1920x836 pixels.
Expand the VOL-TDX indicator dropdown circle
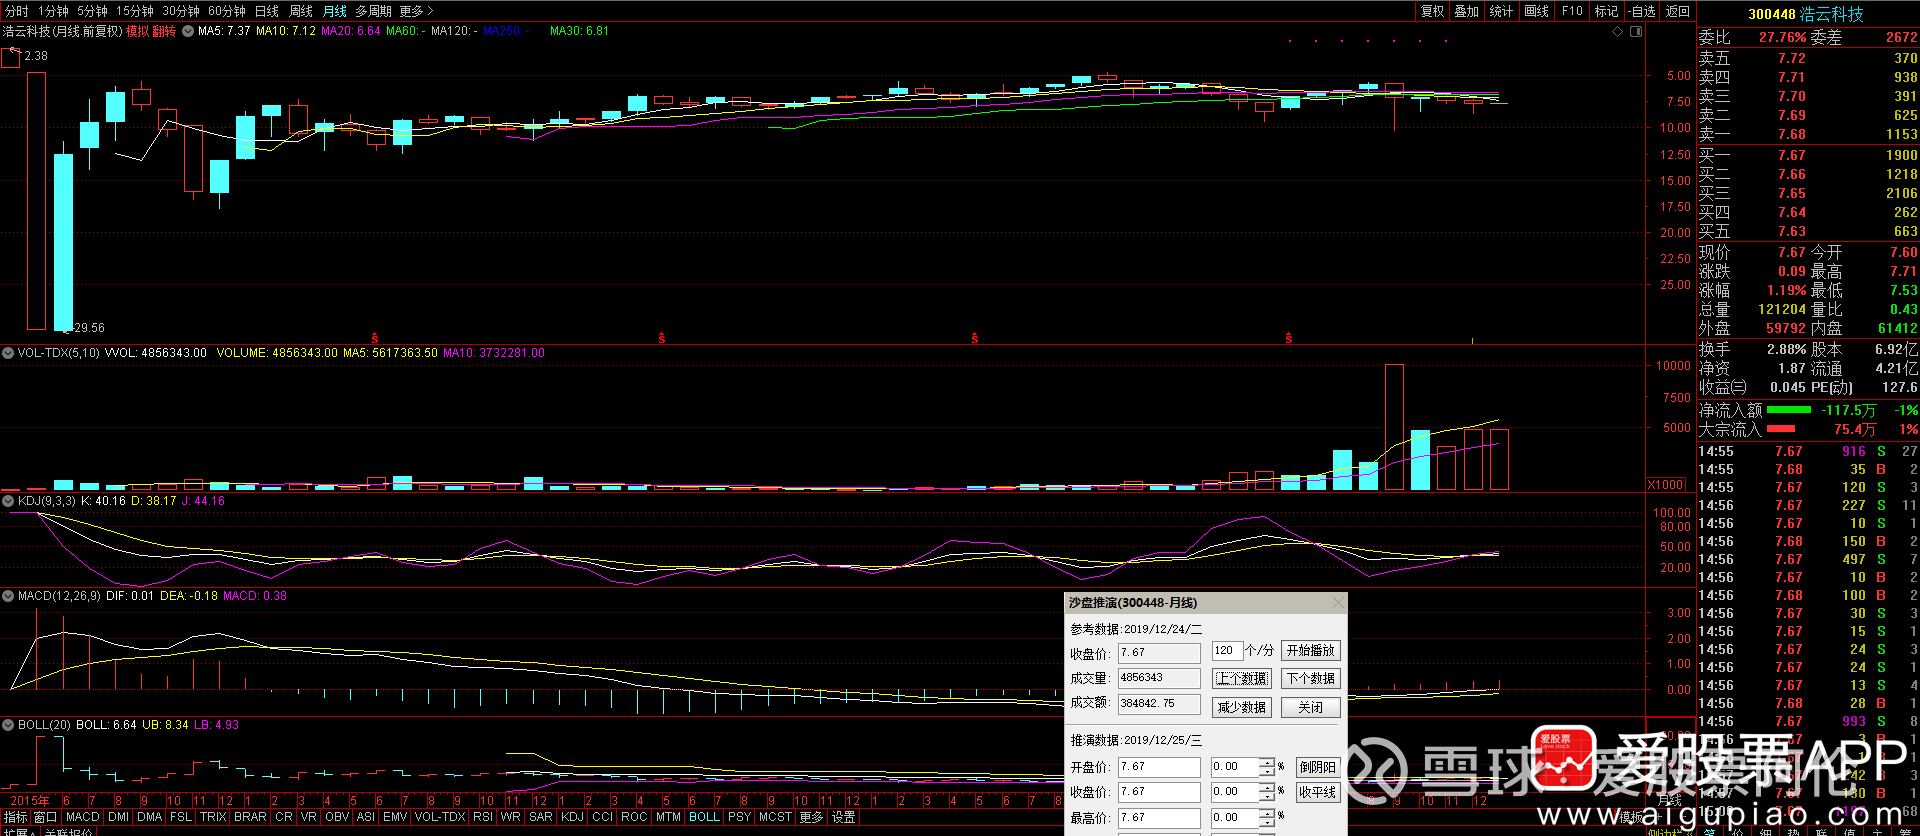(x=8, y=353)
